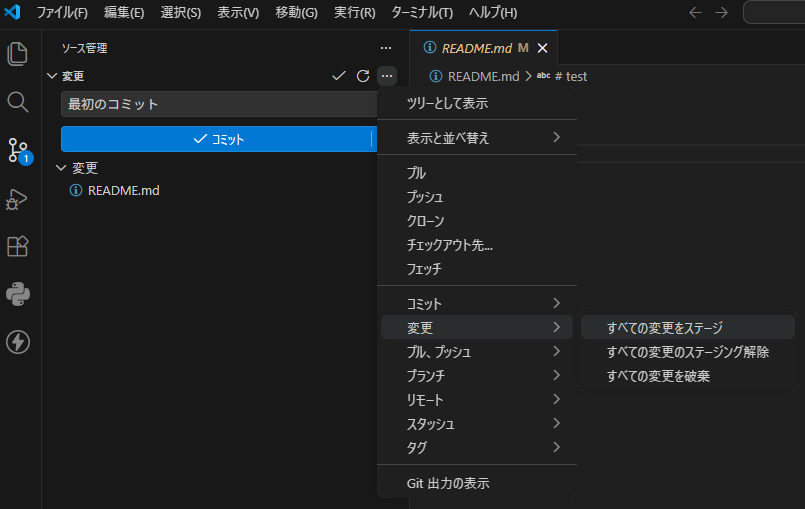Click the lightning bolt icon in activity bar

point(18,342)
